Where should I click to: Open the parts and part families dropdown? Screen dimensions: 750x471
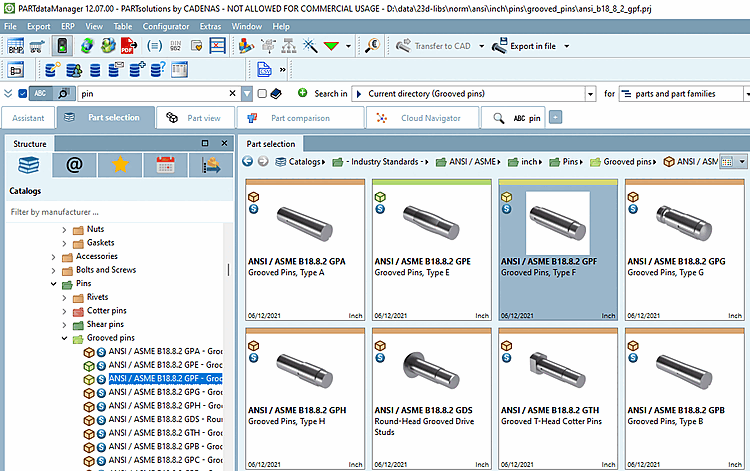(747, 94)
